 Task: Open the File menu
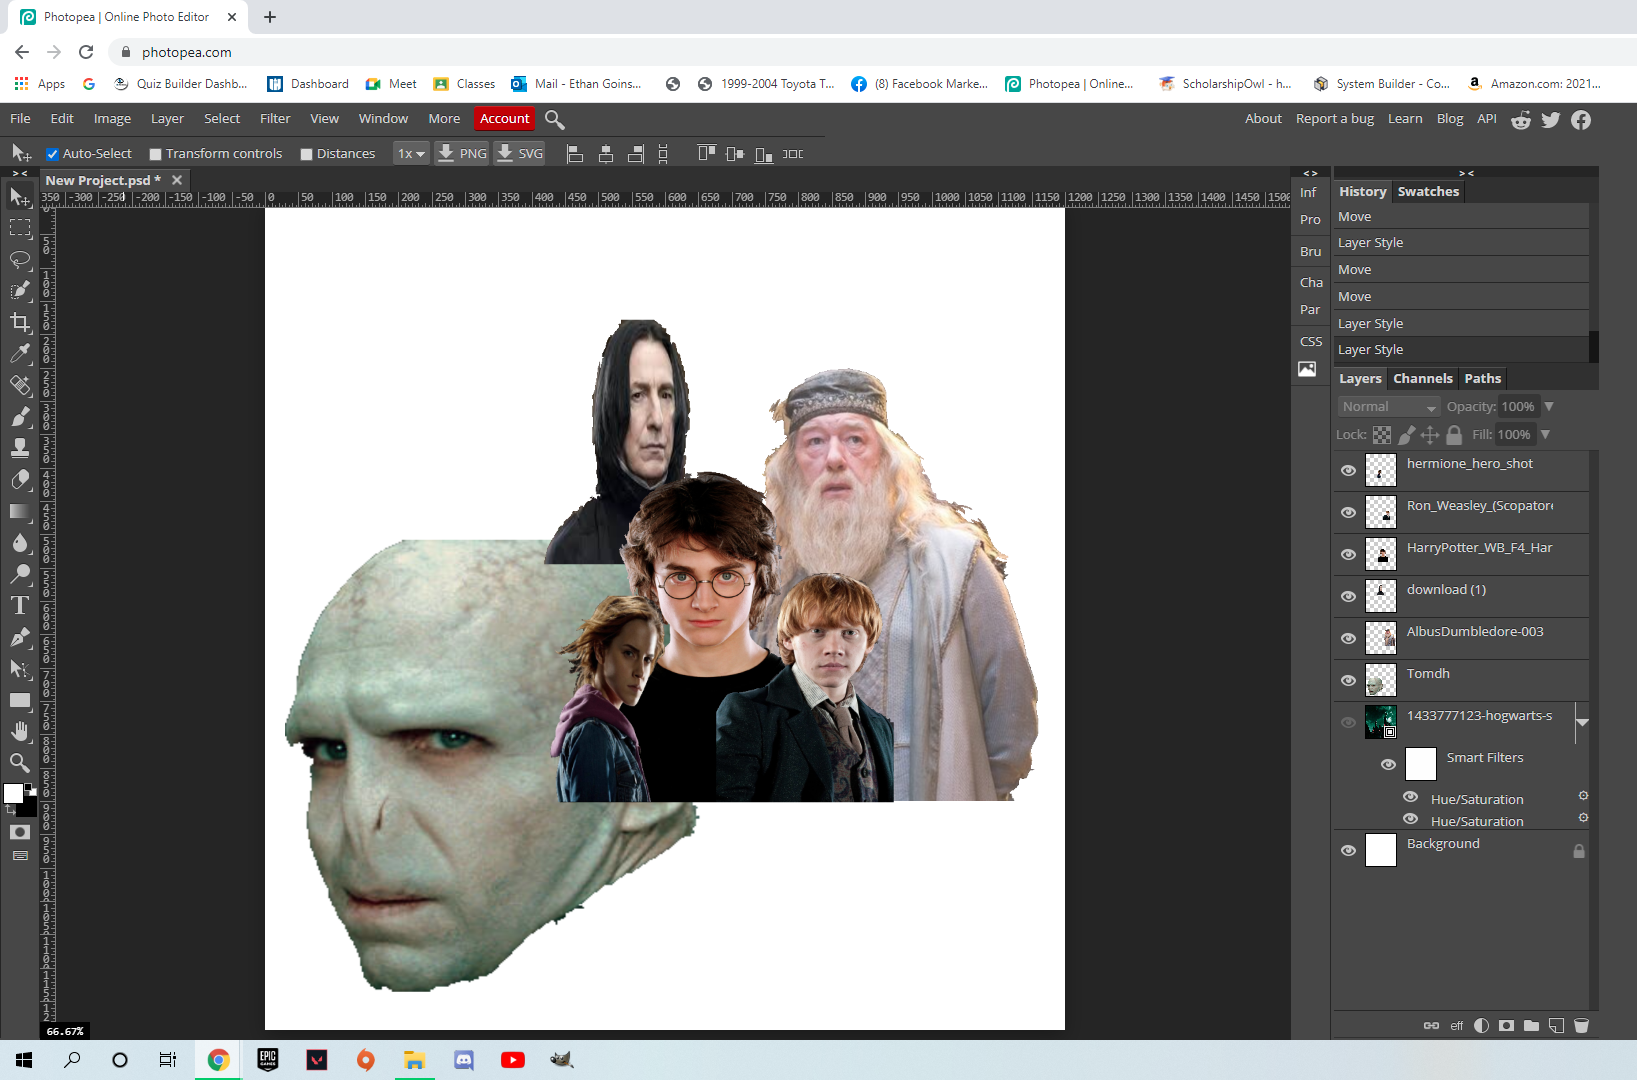20,119
